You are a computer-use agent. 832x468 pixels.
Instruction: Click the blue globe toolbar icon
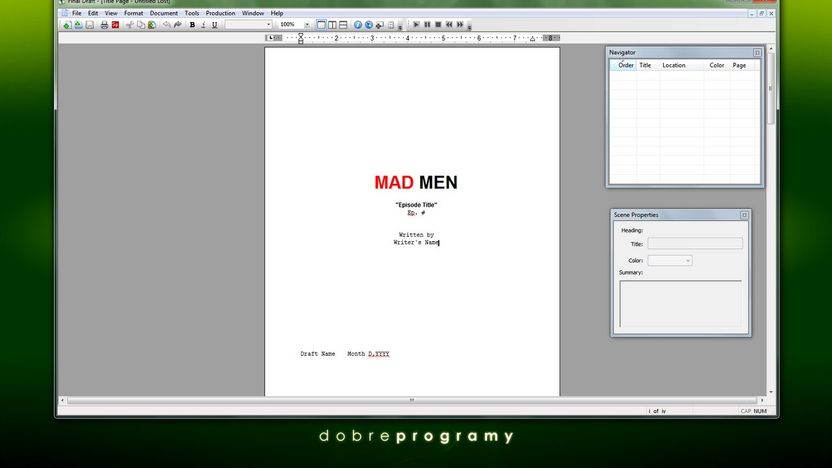[369, 25]
